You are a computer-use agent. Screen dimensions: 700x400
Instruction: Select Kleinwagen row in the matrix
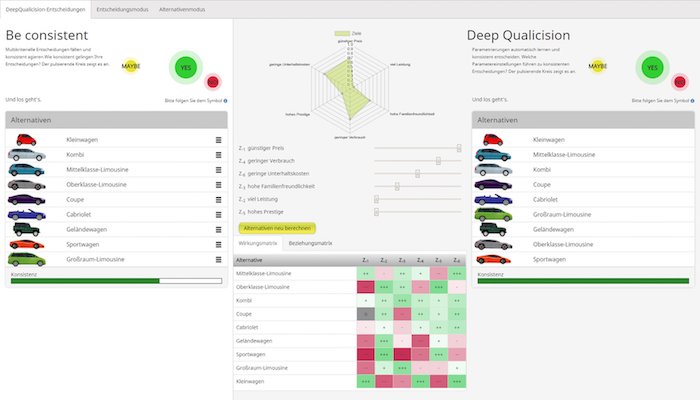pos(350,381)
